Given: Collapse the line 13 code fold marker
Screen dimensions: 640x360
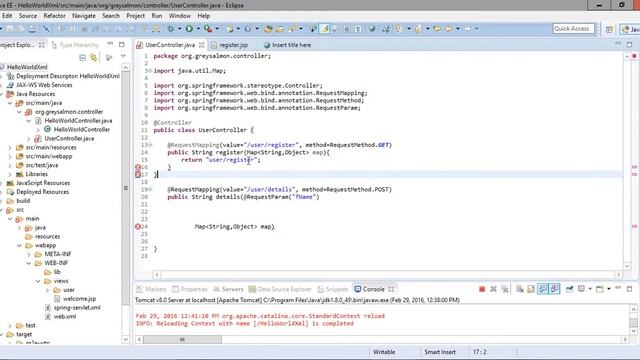Looking at the screenshot, I should (150, 145).
